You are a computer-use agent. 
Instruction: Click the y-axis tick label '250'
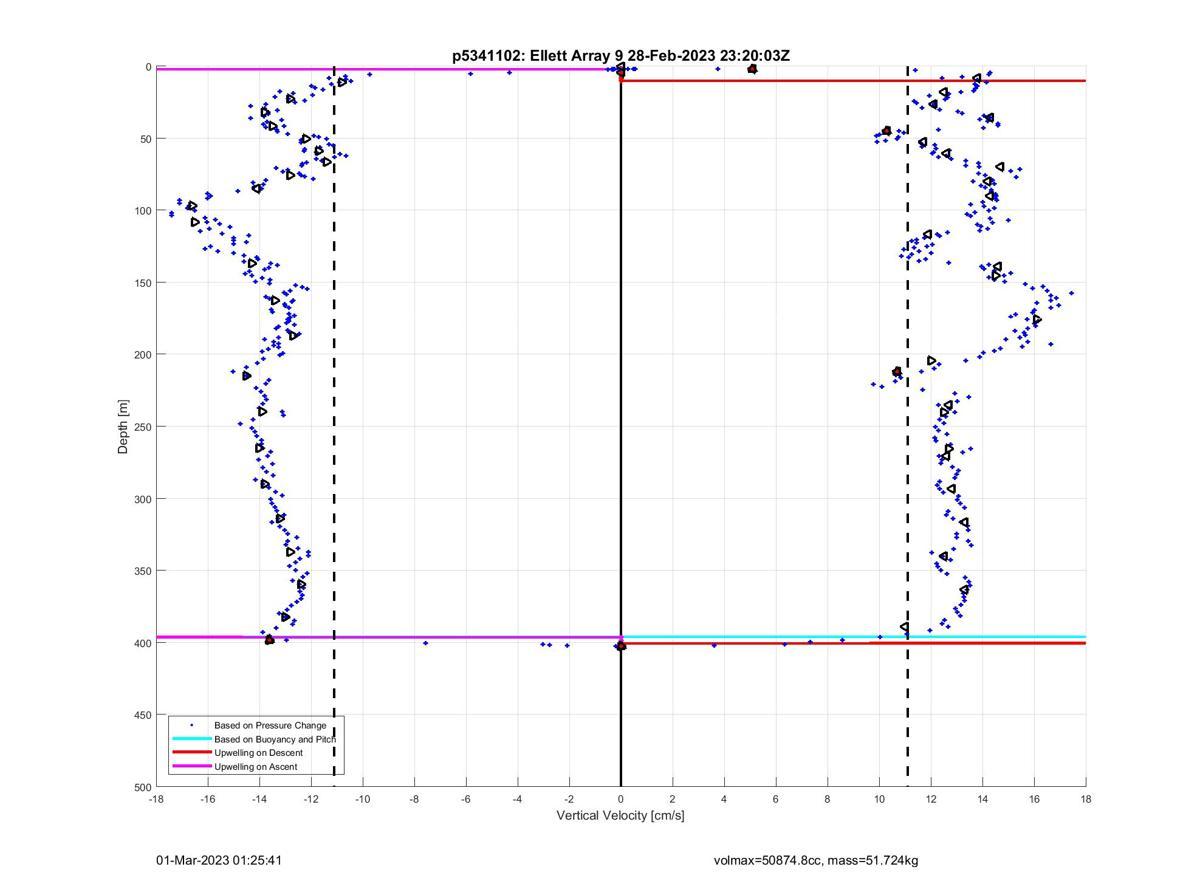142,427
